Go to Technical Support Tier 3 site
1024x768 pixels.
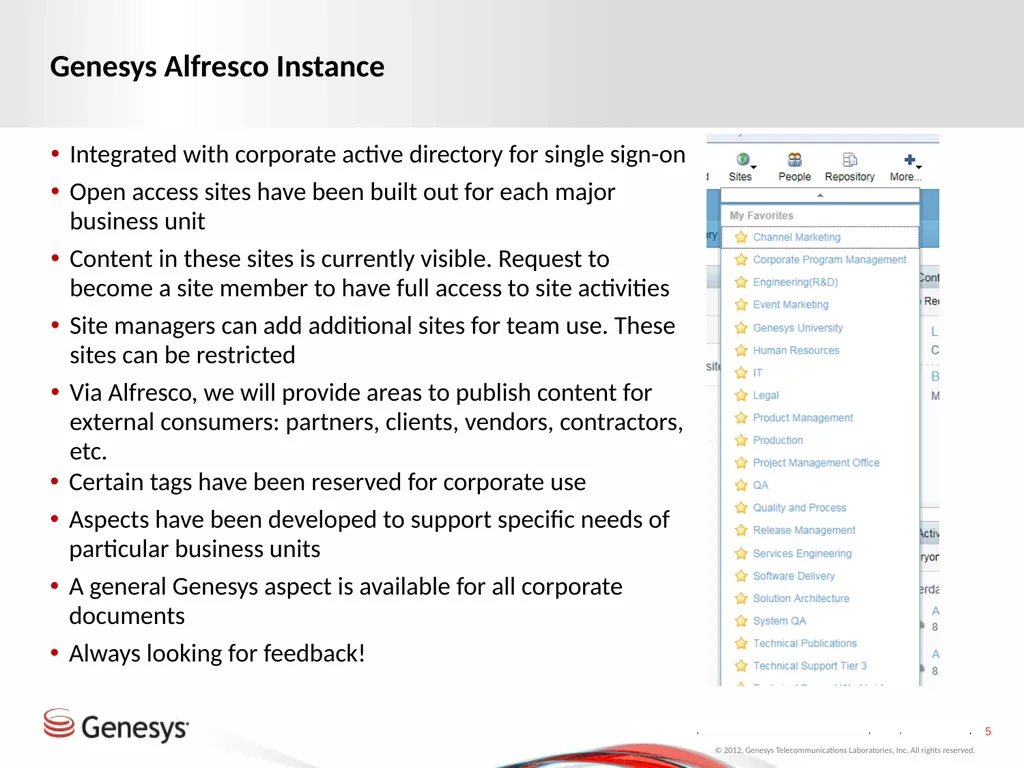[810, 665]
